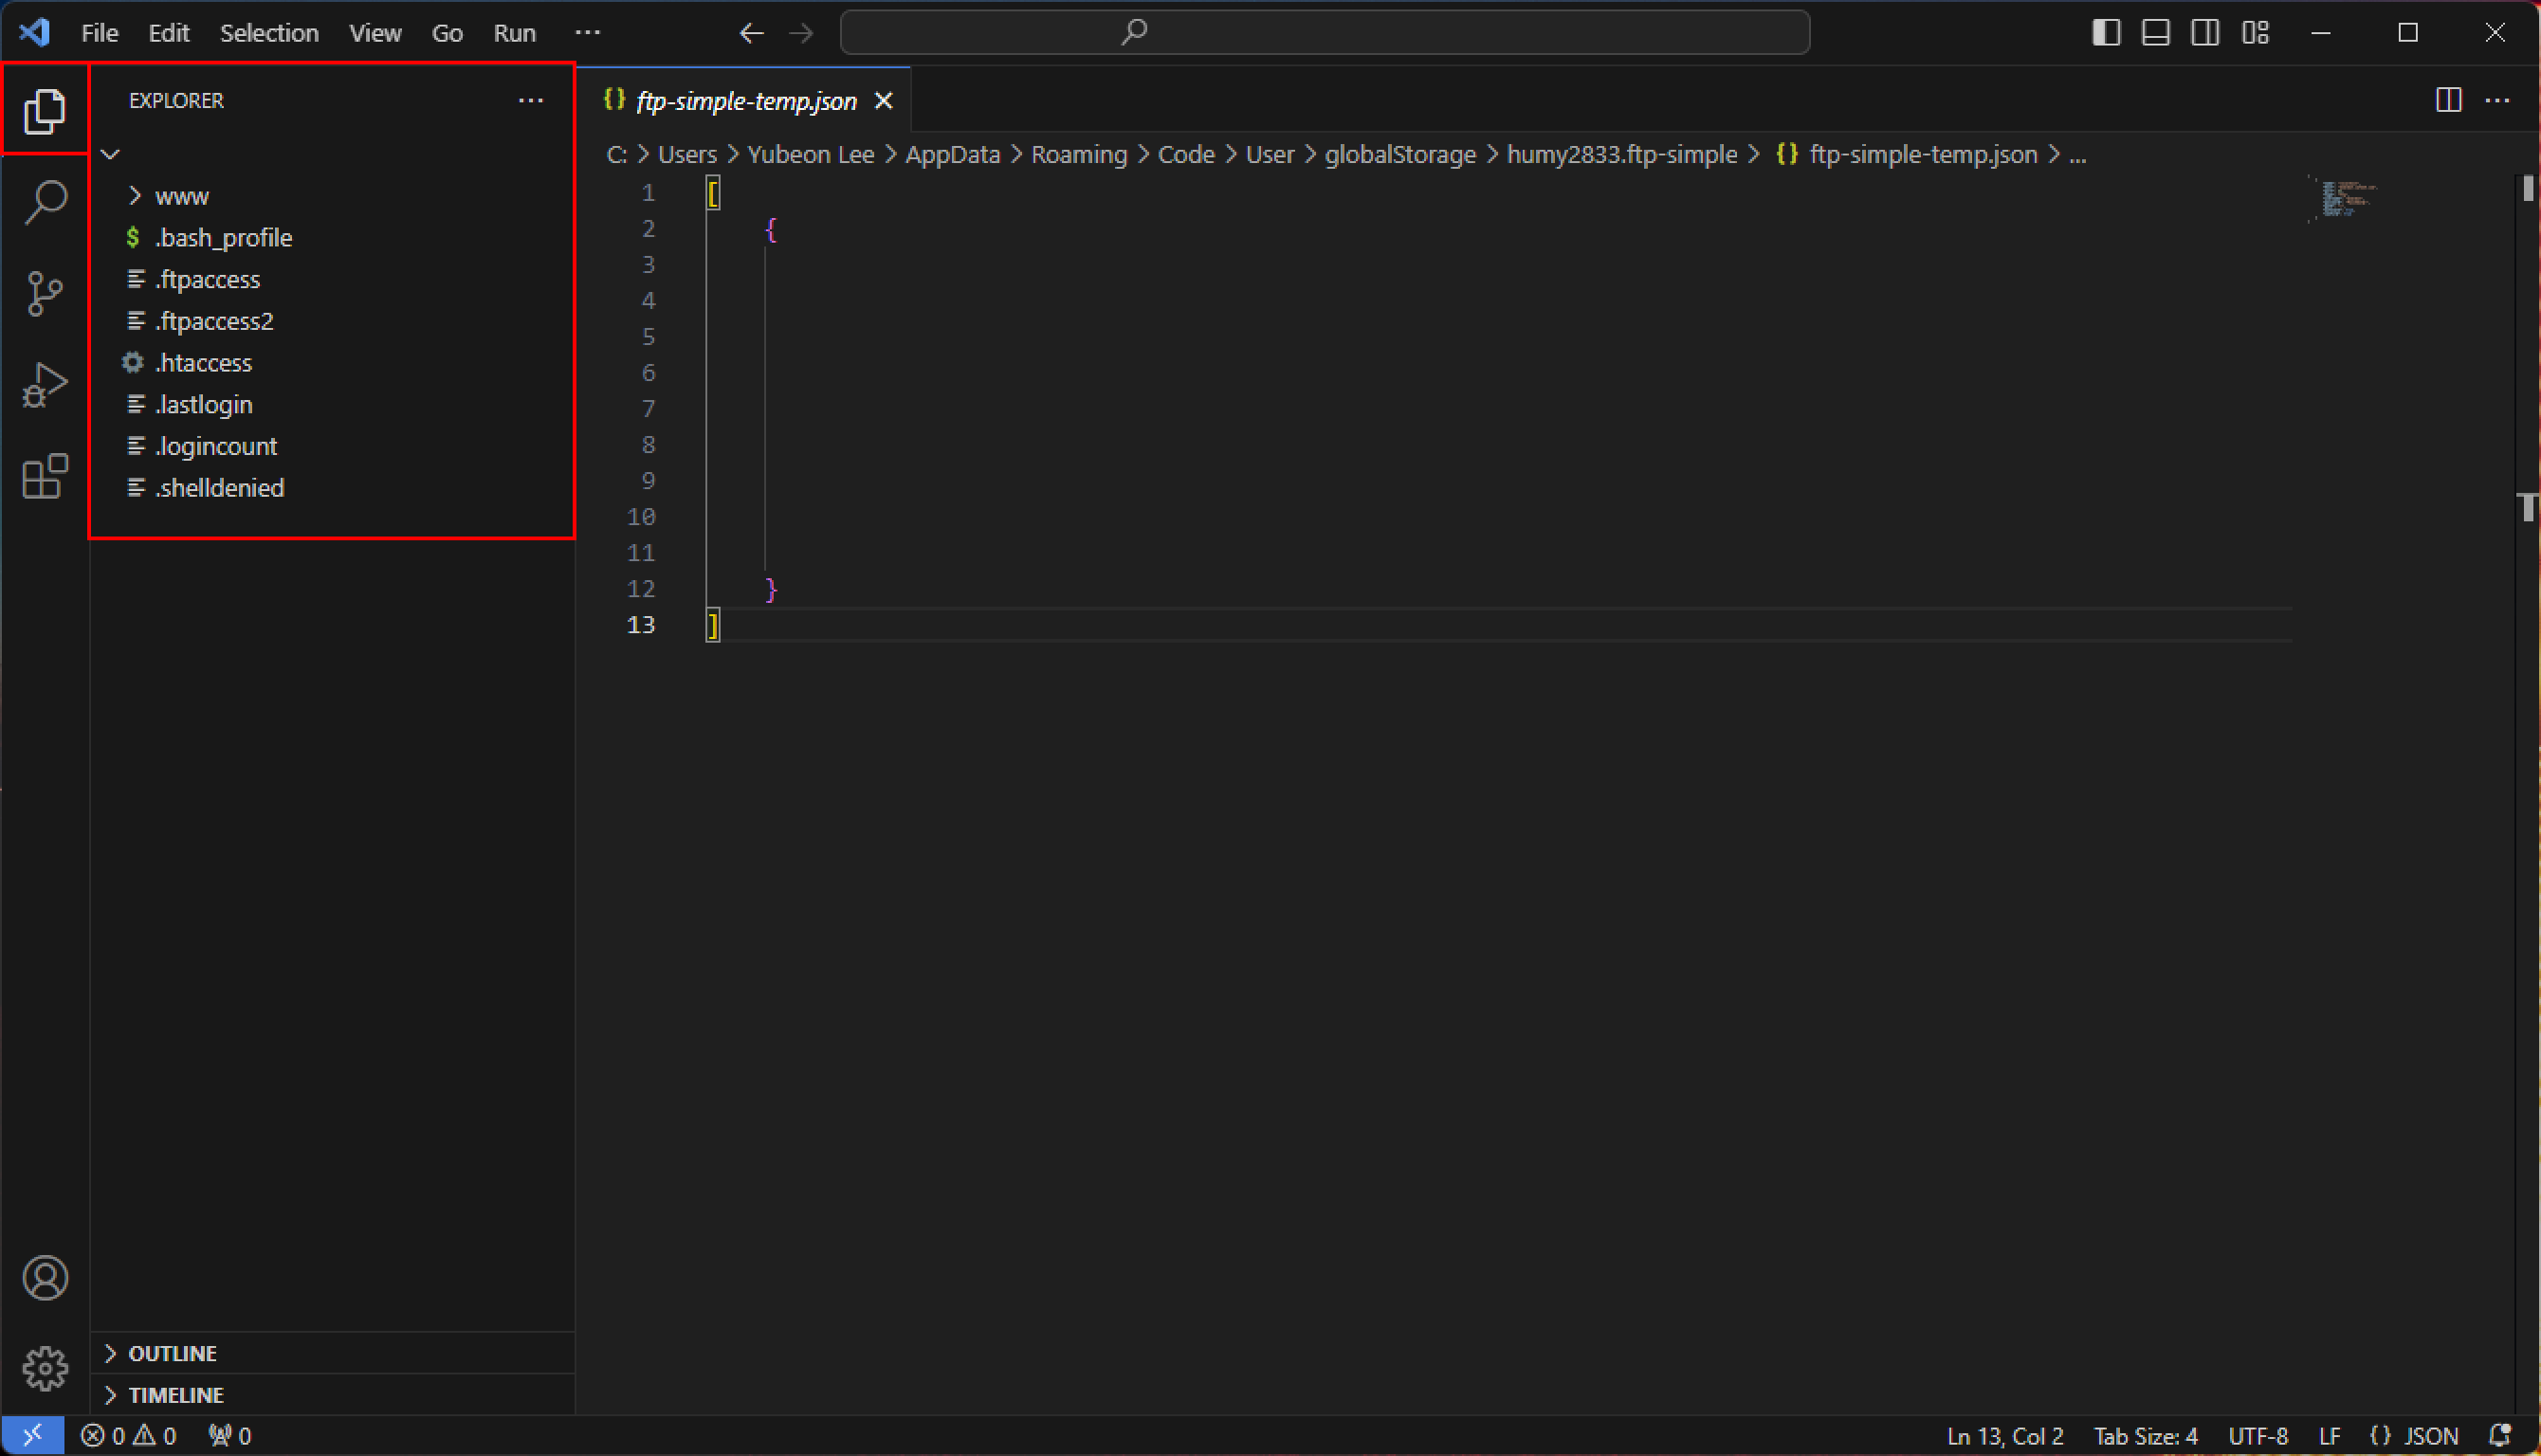Expand the TIMELINE section

coord(176,1395)
